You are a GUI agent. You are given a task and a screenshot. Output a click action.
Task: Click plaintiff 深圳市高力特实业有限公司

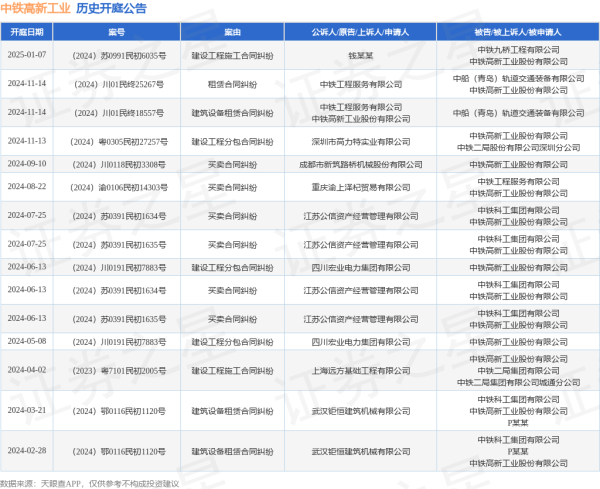pos(360,142)
